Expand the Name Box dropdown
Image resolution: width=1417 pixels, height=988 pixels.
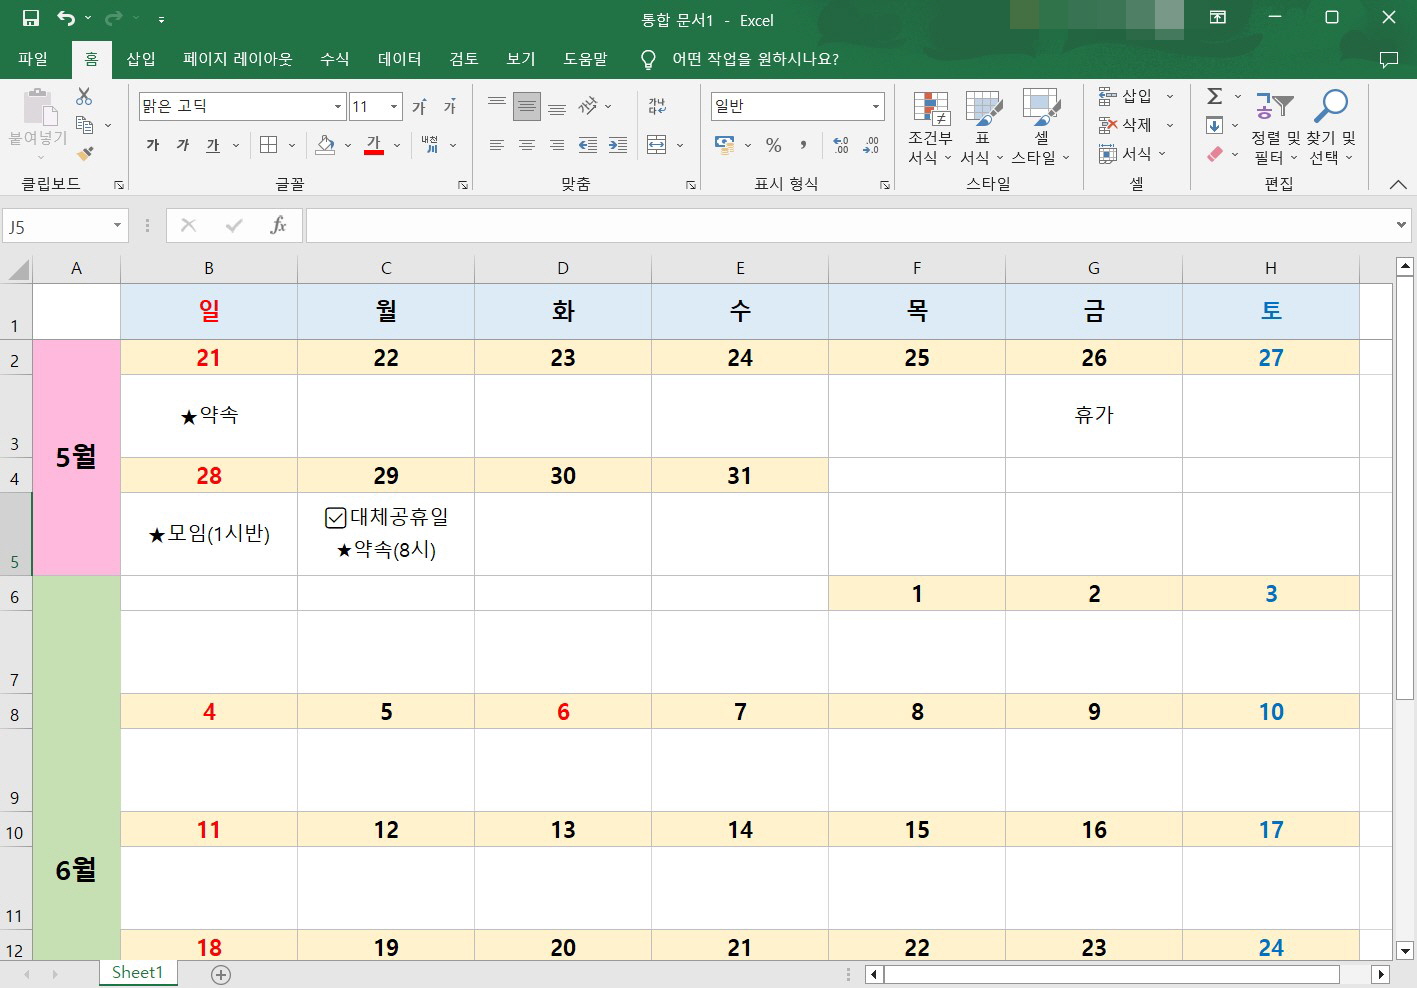[x=117, y=226]
